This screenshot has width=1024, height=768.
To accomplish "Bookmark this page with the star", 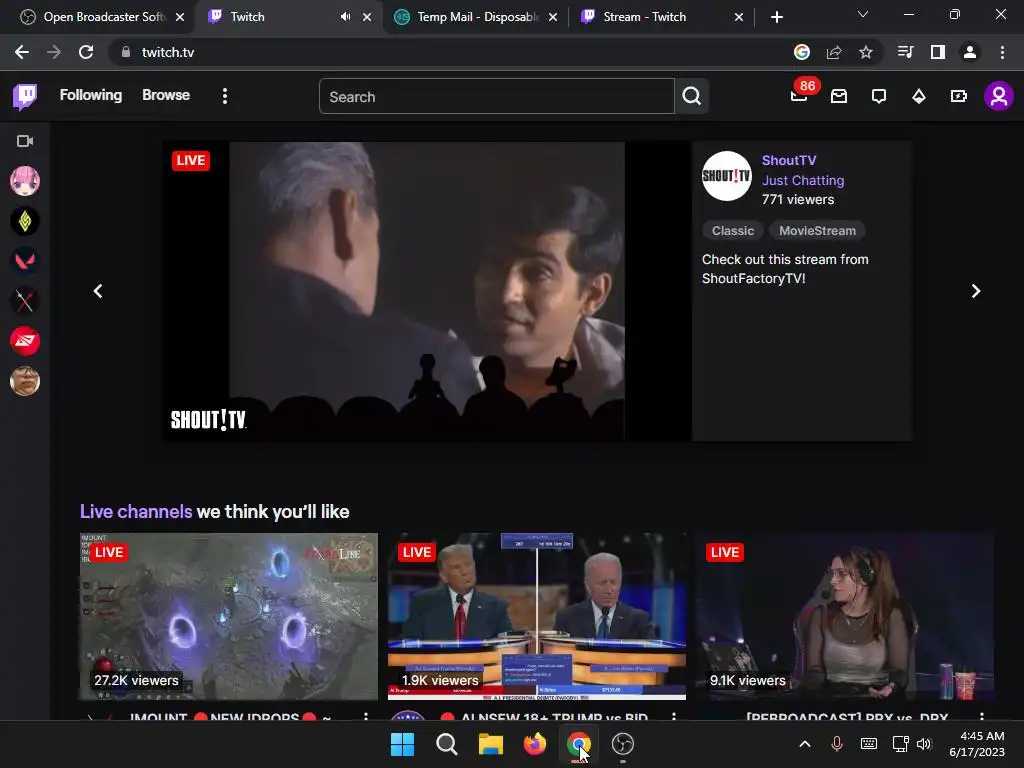I will (x=866, y=52).
